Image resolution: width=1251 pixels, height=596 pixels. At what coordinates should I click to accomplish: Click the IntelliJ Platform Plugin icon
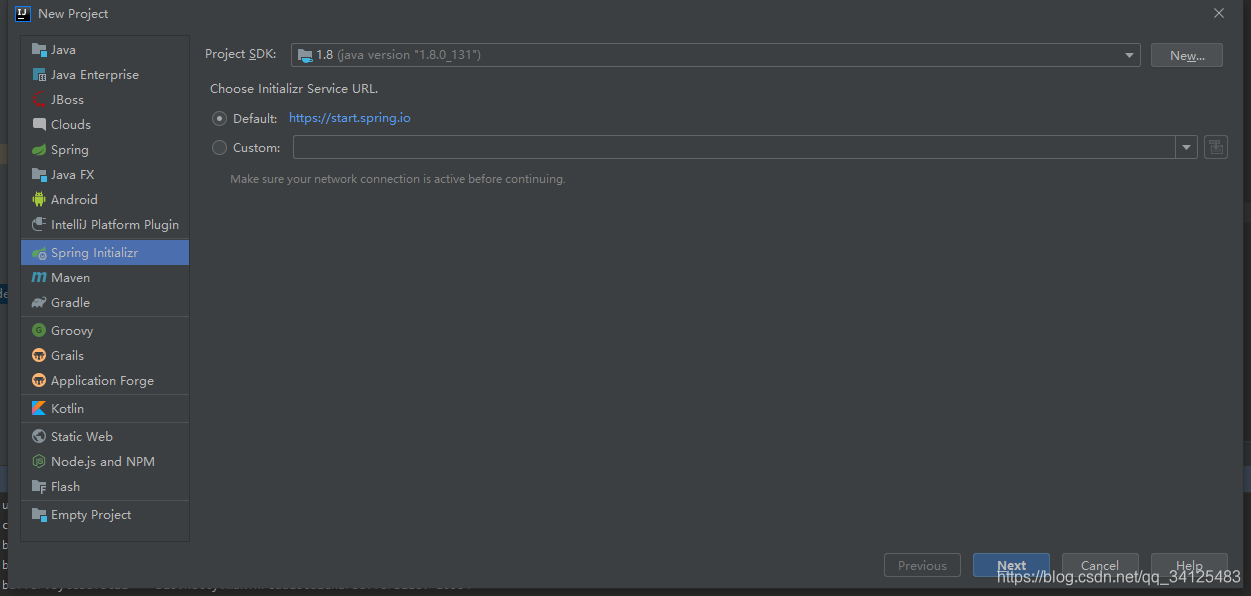pos(39,225)
